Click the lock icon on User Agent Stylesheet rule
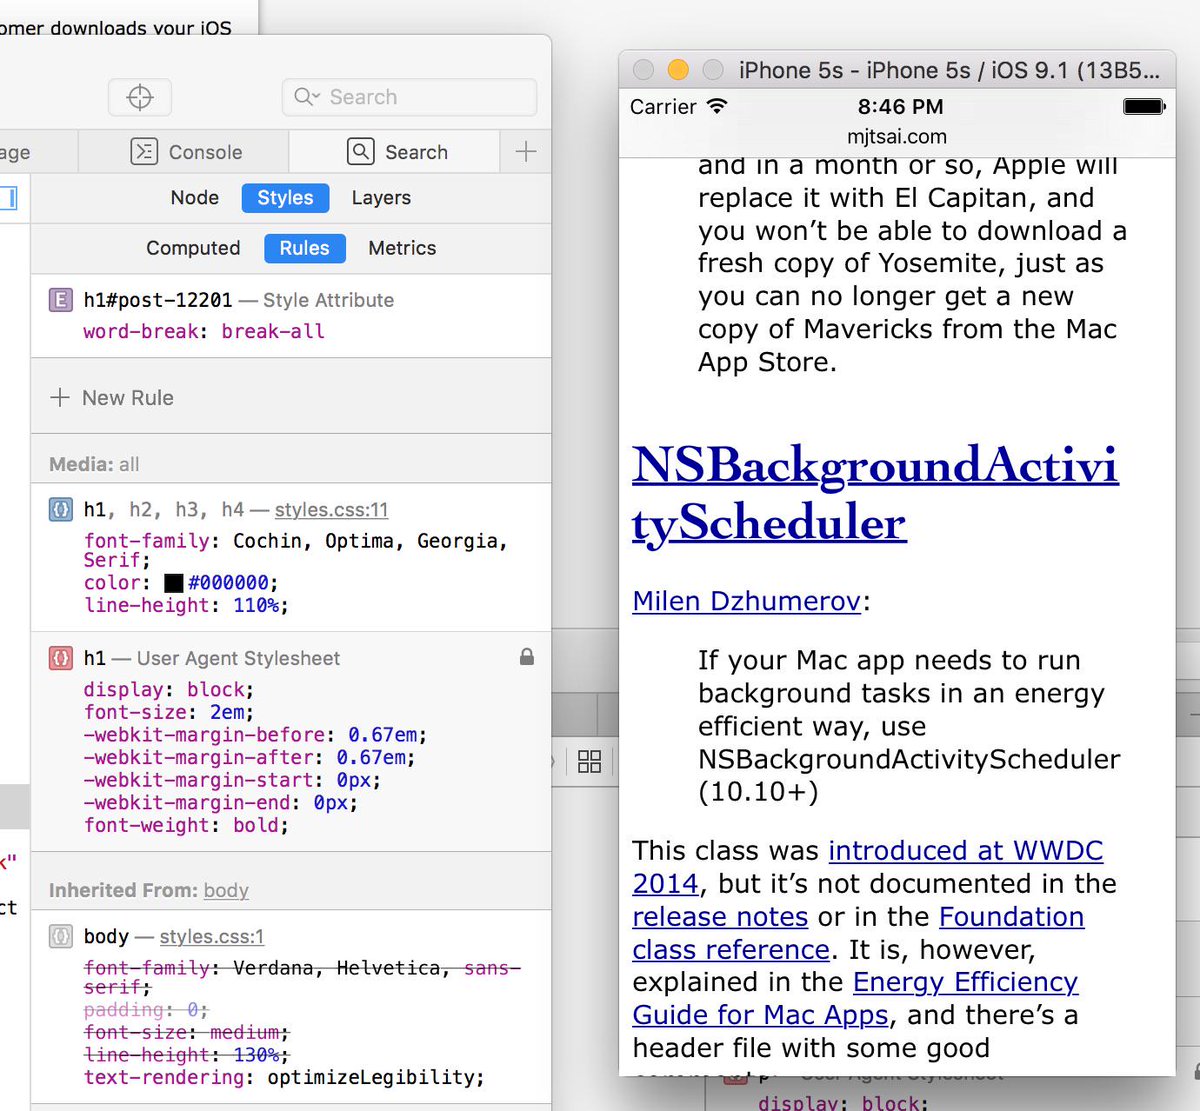The width and height of the screenshot is (1200, 1111). pyautogui.click(x=527, y=657)
